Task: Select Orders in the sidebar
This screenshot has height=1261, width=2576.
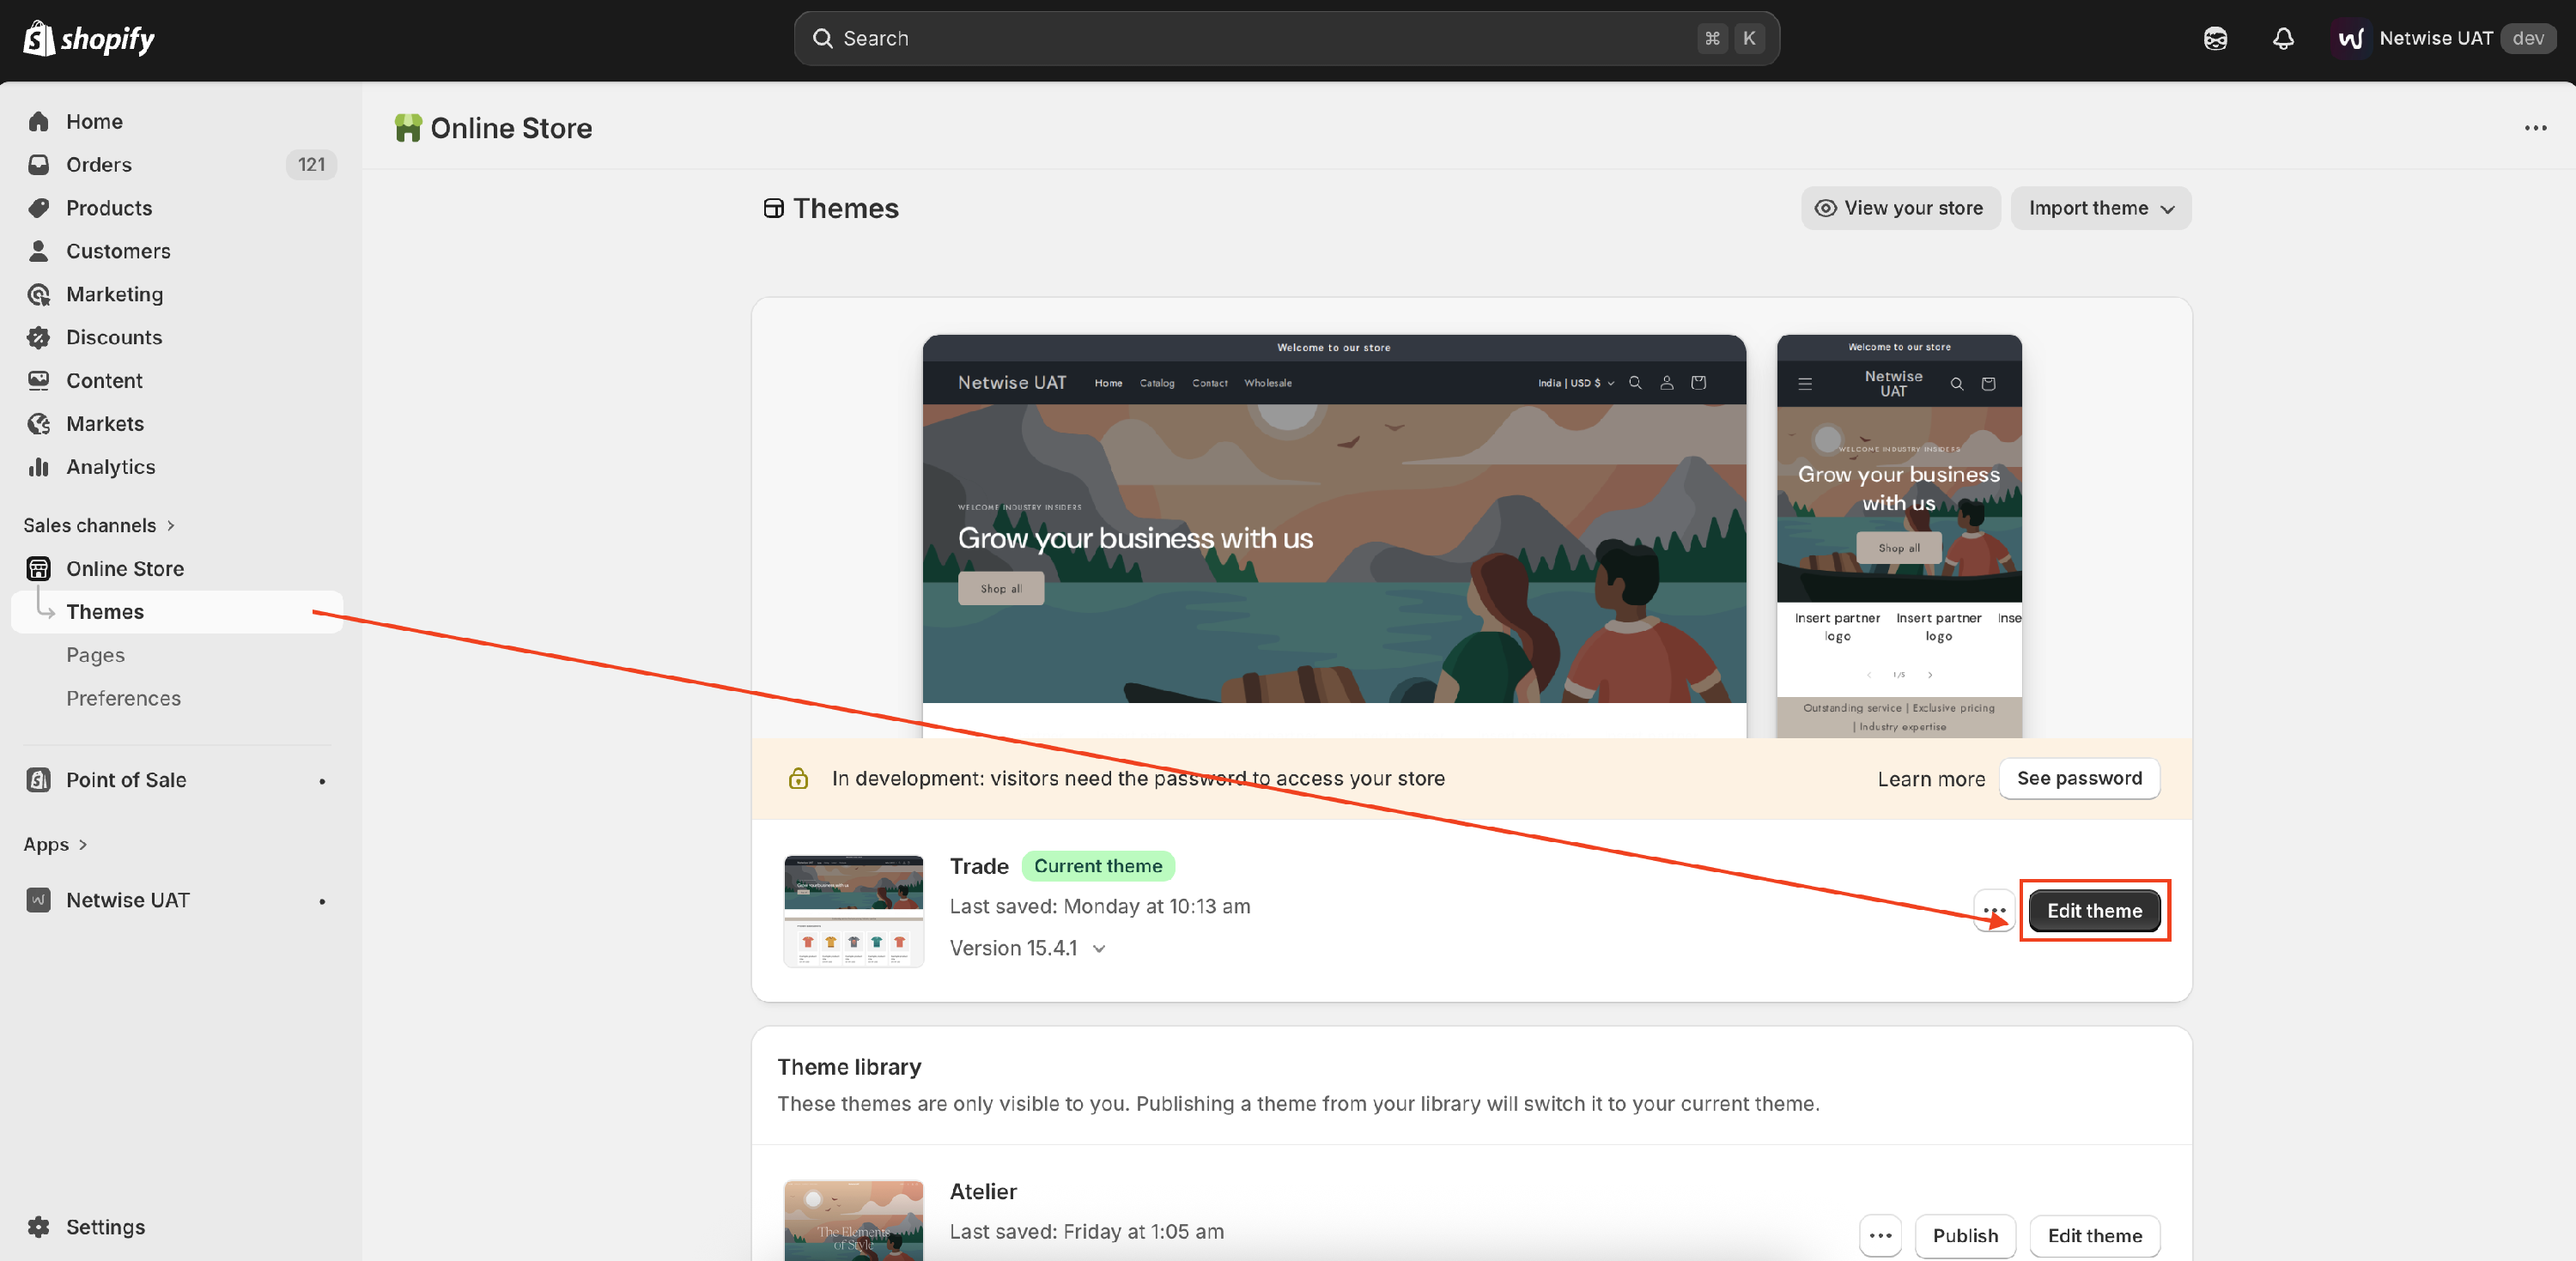Action: click(x=98, y=165)
